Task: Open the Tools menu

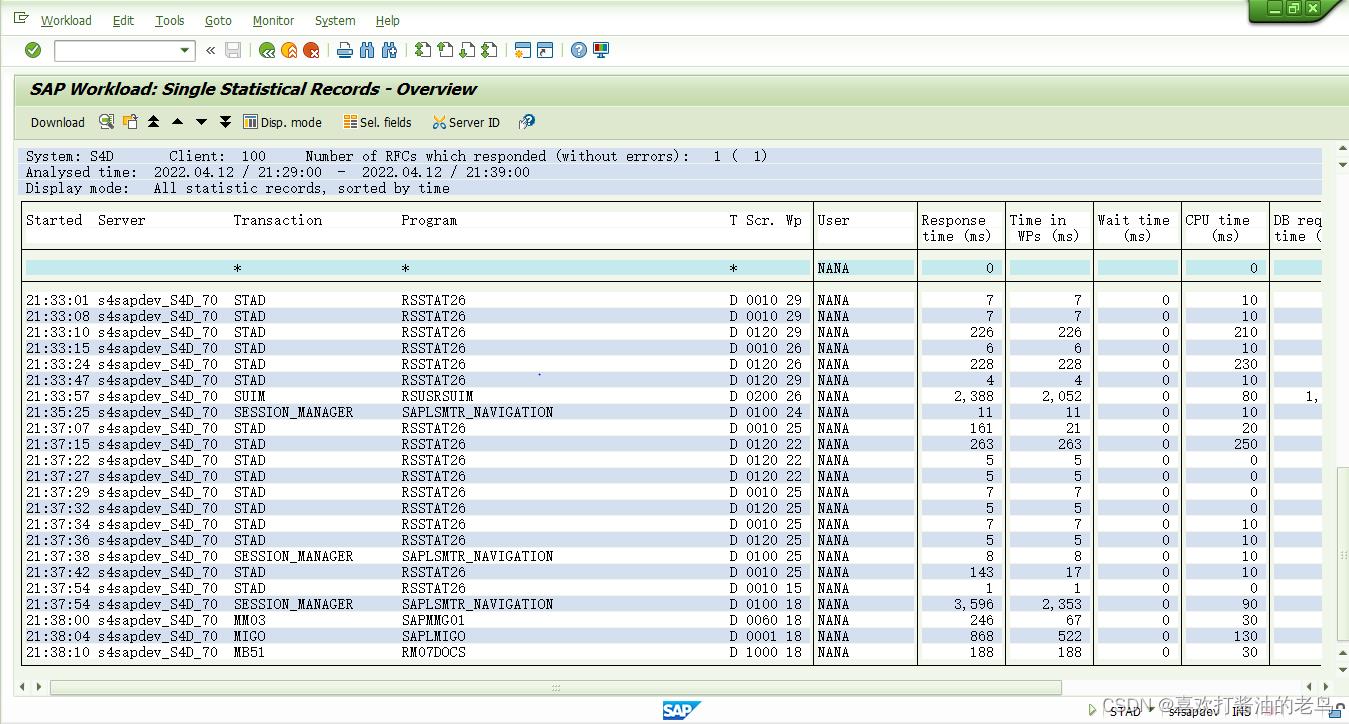Action: [x=170, y=20]
